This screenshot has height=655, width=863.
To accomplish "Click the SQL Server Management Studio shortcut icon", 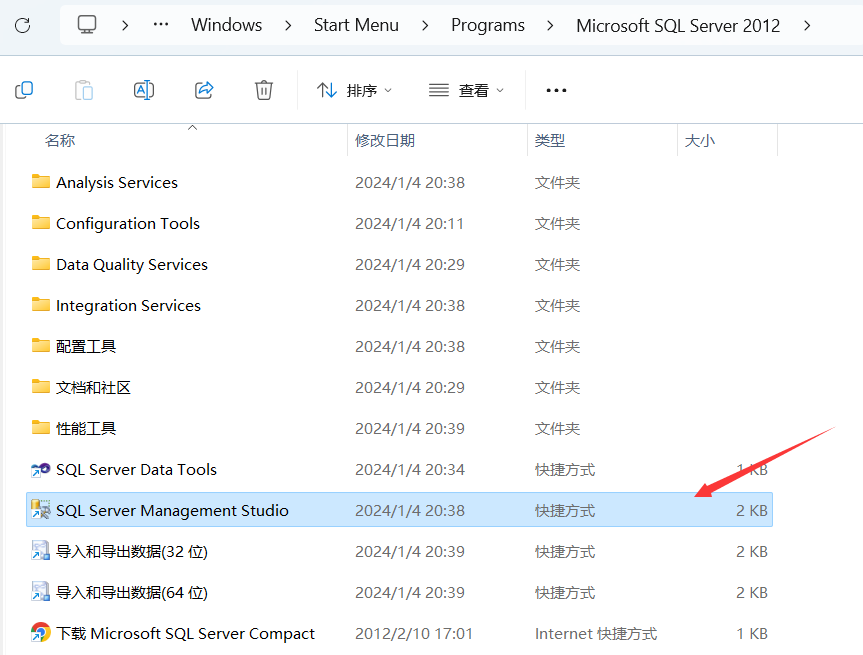I will [41, 510].
